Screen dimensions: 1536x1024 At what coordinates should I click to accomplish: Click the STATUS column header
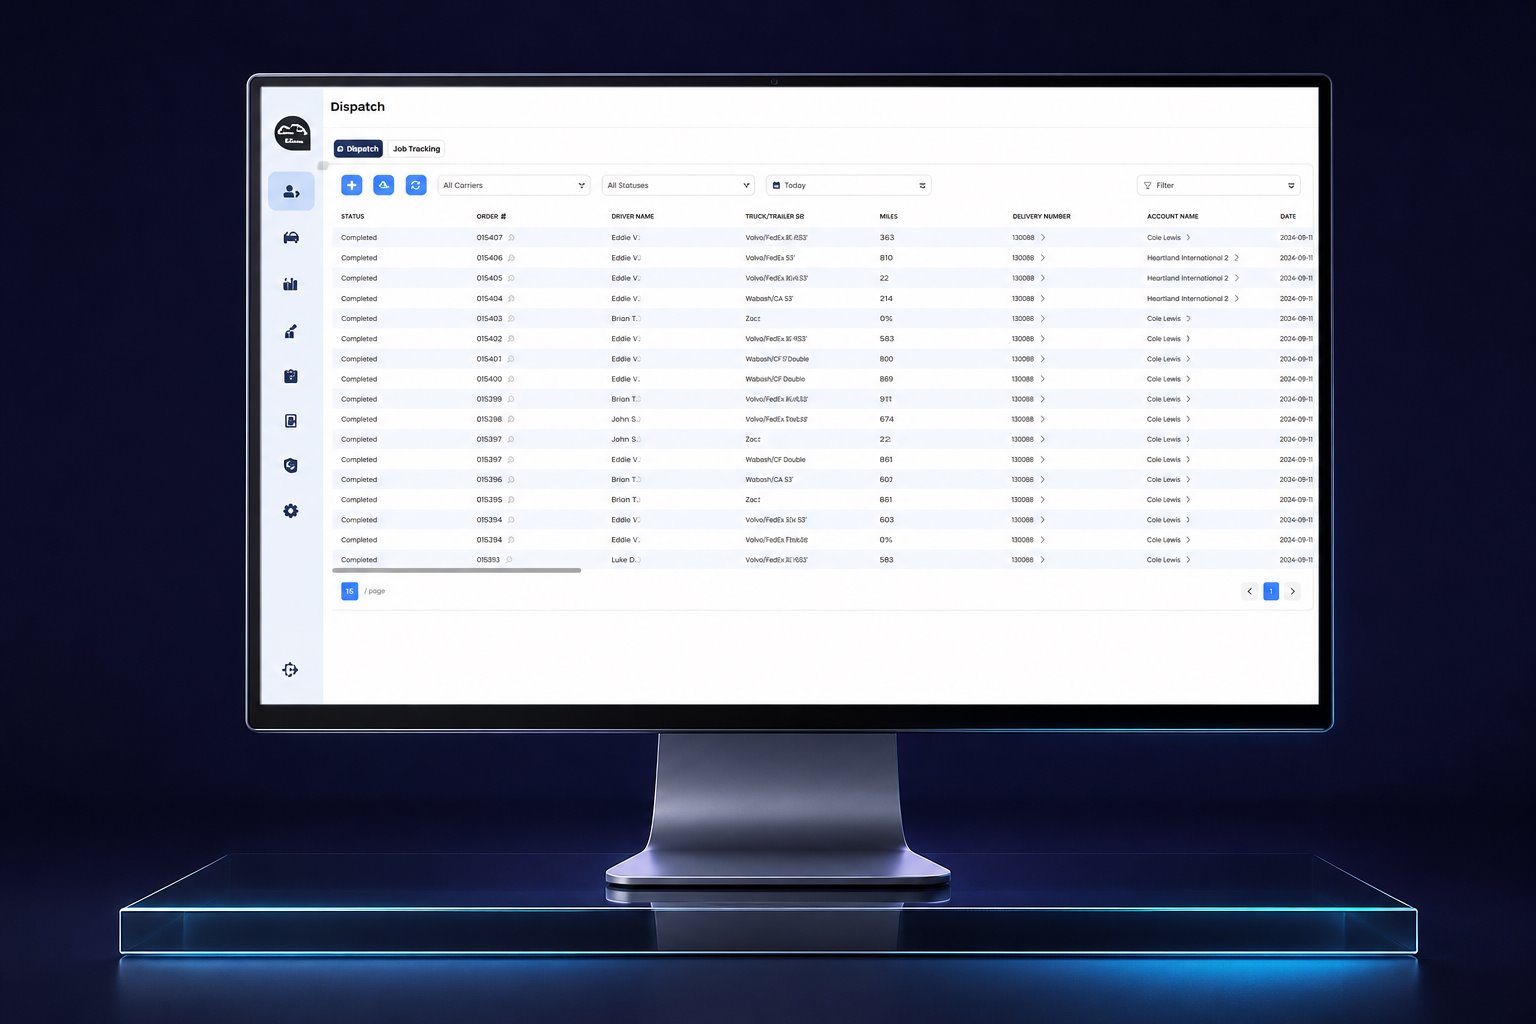[x=353, y=216]
